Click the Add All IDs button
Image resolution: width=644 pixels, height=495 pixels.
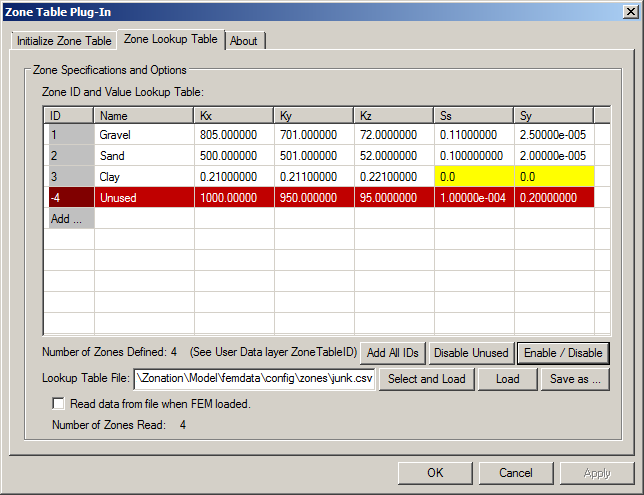coord(393,353)
